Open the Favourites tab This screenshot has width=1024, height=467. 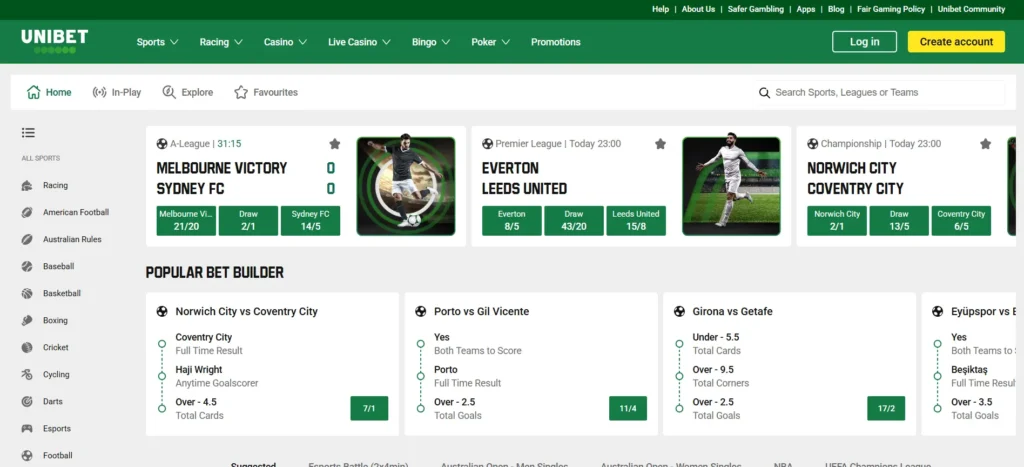(266, 92)
